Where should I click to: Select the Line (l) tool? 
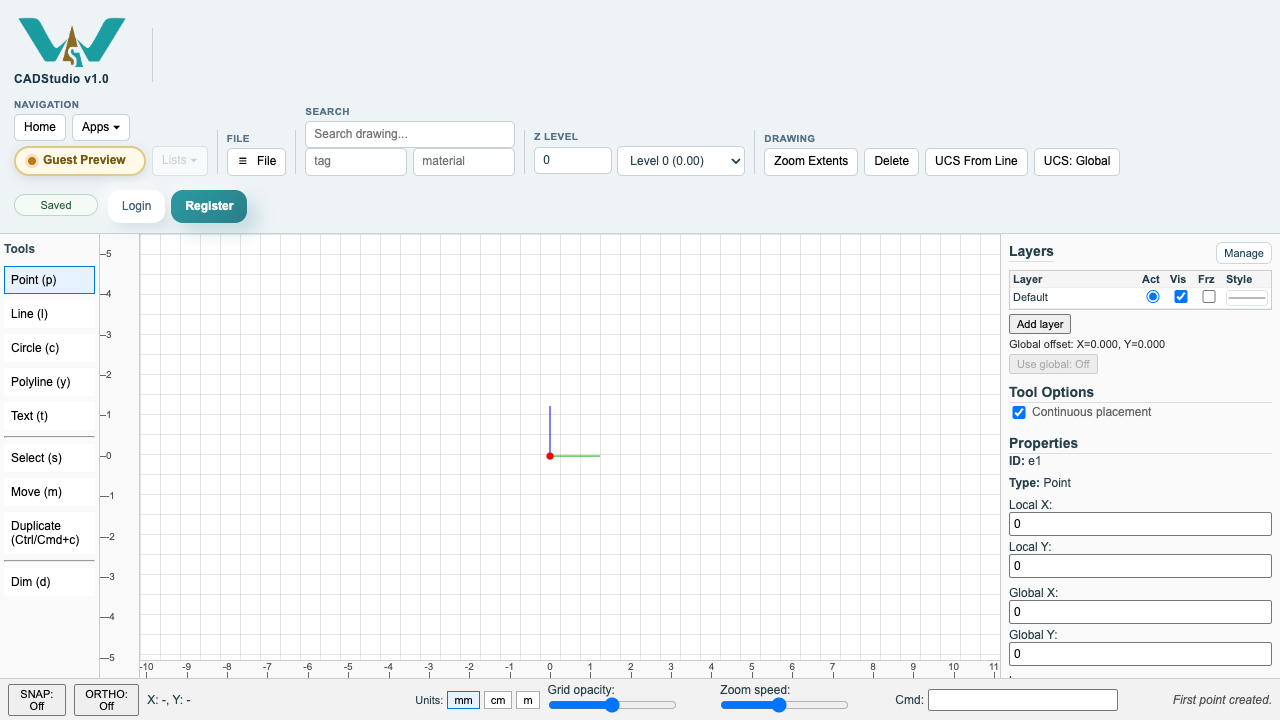49,314
